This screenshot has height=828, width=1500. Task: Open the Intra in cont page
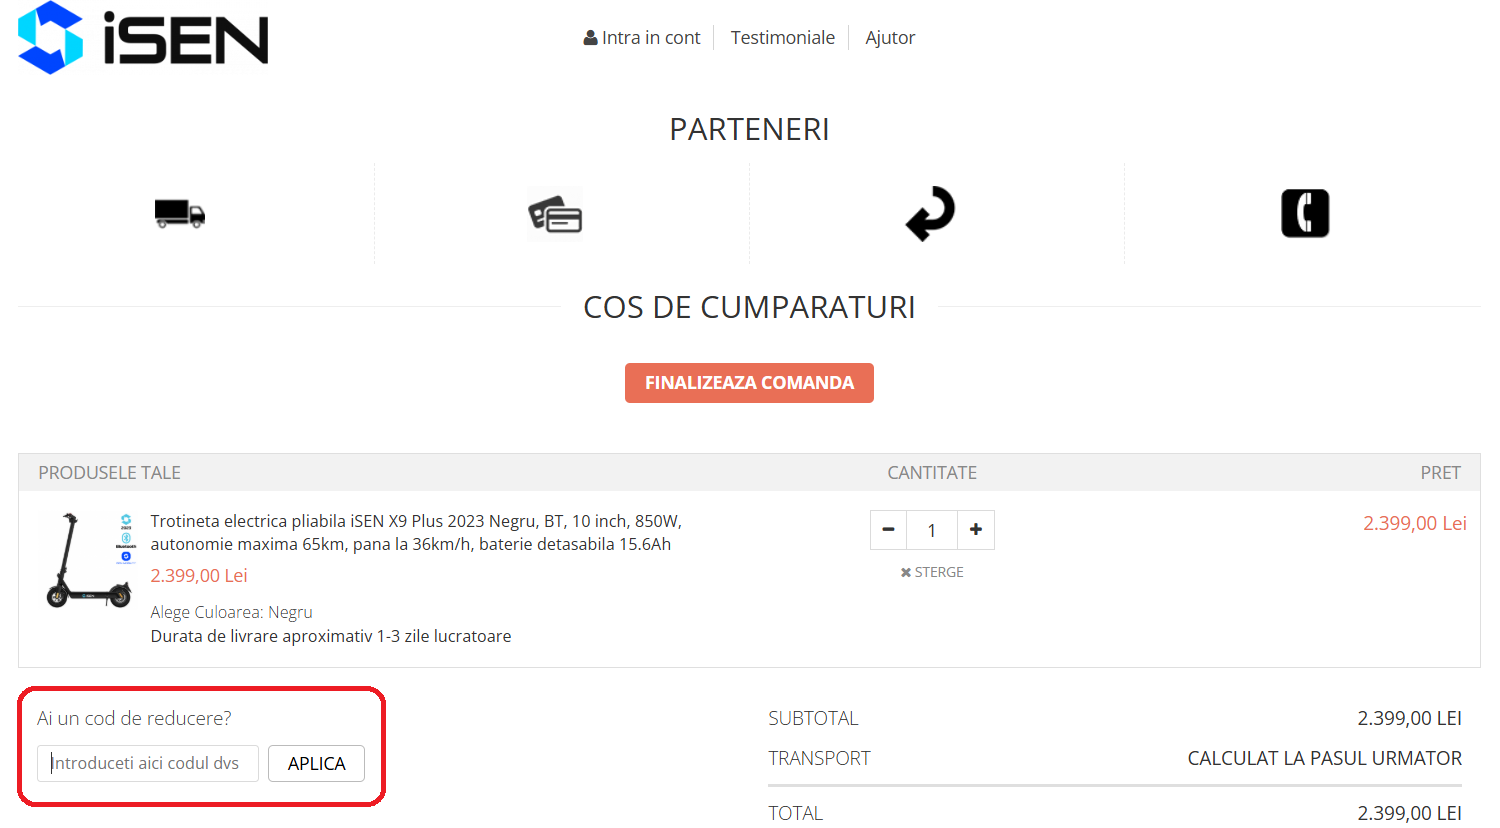coord(650,37)
